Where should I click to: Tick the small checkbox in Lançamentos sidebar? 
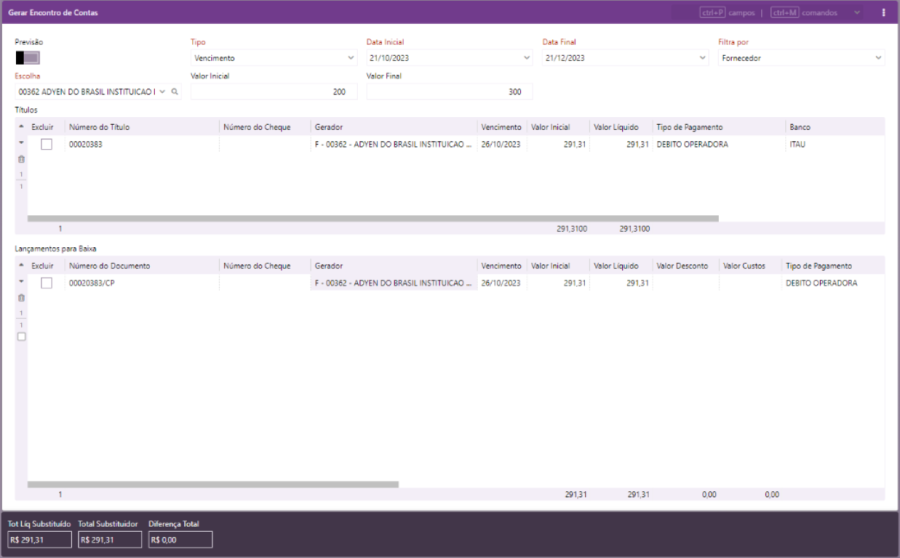point(21,337)
